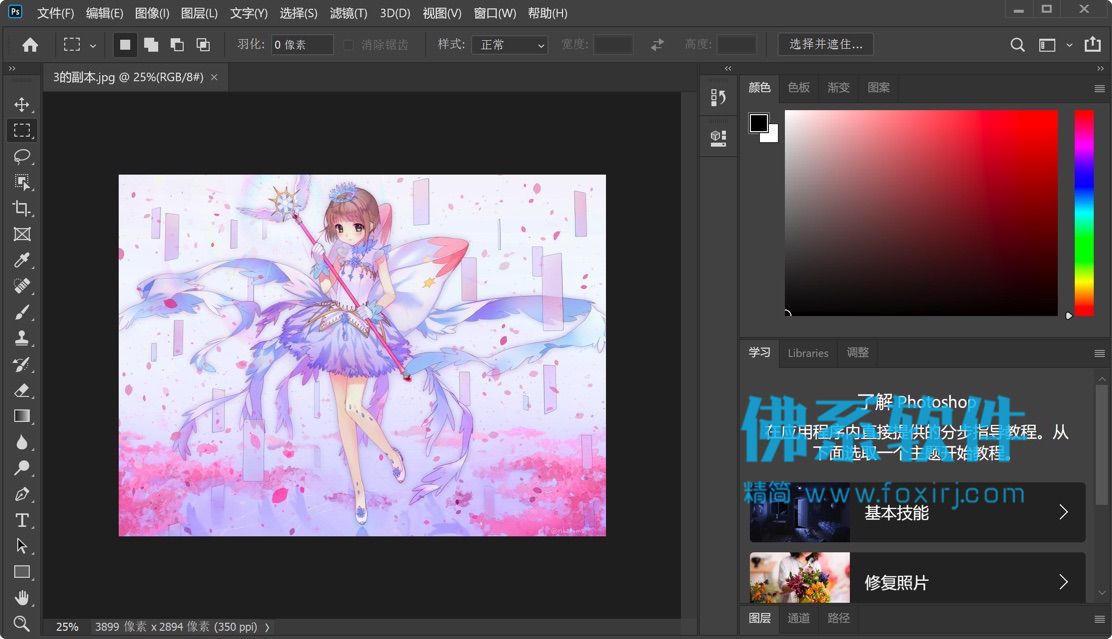The width and height of the screenshot is (1112, 639).
Task: Select the Dodge tool
Action: click(x=22, y=468)
